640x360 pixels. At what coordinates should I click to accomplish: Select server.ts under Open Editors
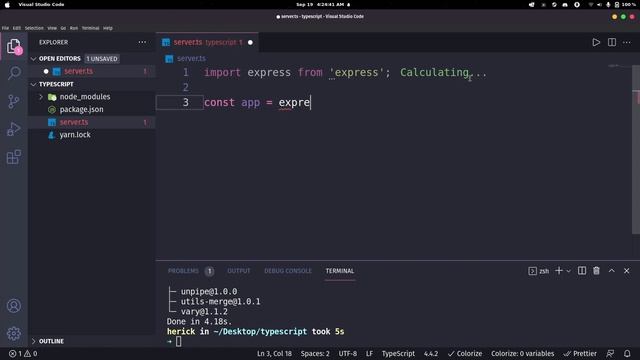pyautogui.click(x=78, y=71)
